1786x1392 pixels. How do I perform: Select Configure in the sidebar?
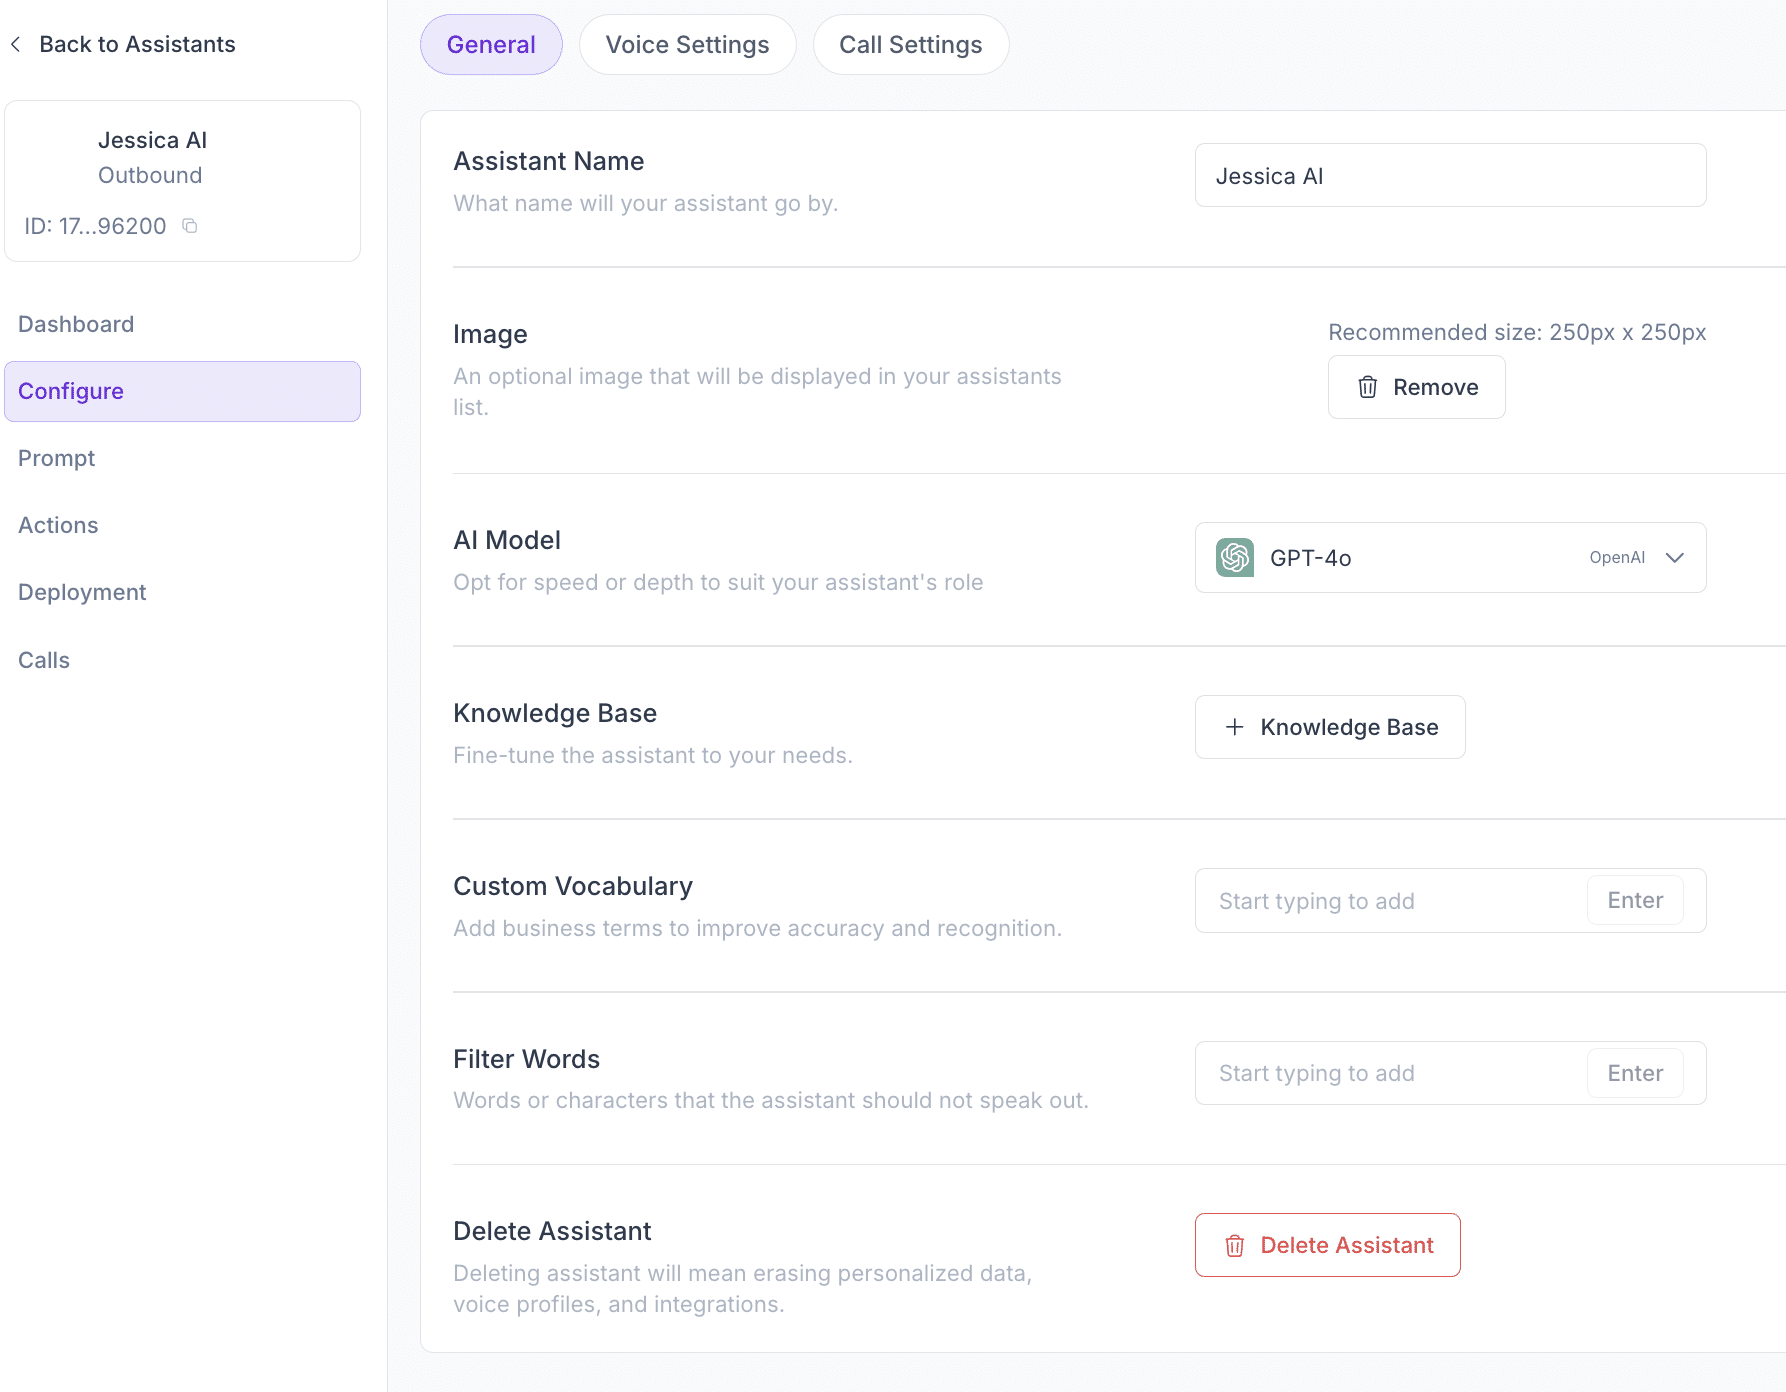click(182, 391)
